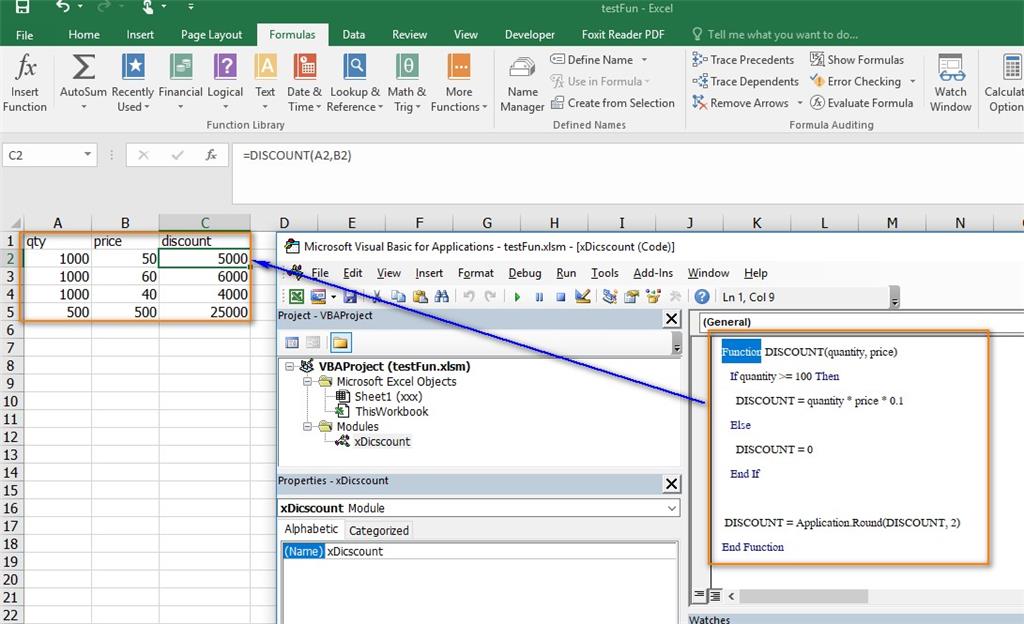Collapse the VBAProject (testFun.xlsm) tree node
This screenshot has width=1024, height=624.
point(290,366)
